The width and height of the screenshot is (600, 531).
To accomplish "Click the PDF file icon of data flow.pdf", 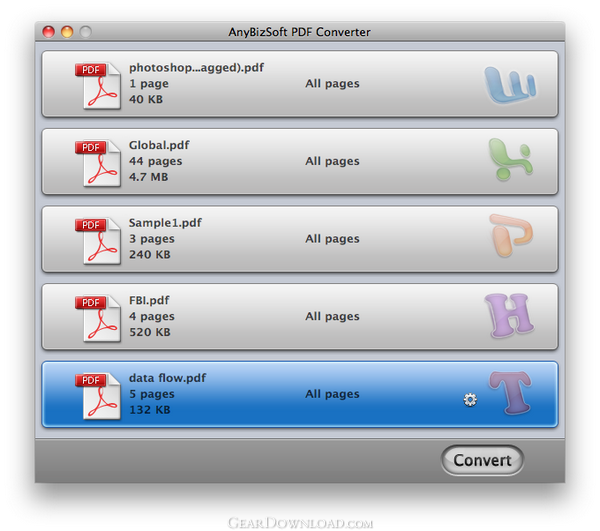I will pyautogui.click(x=98, y=396).
